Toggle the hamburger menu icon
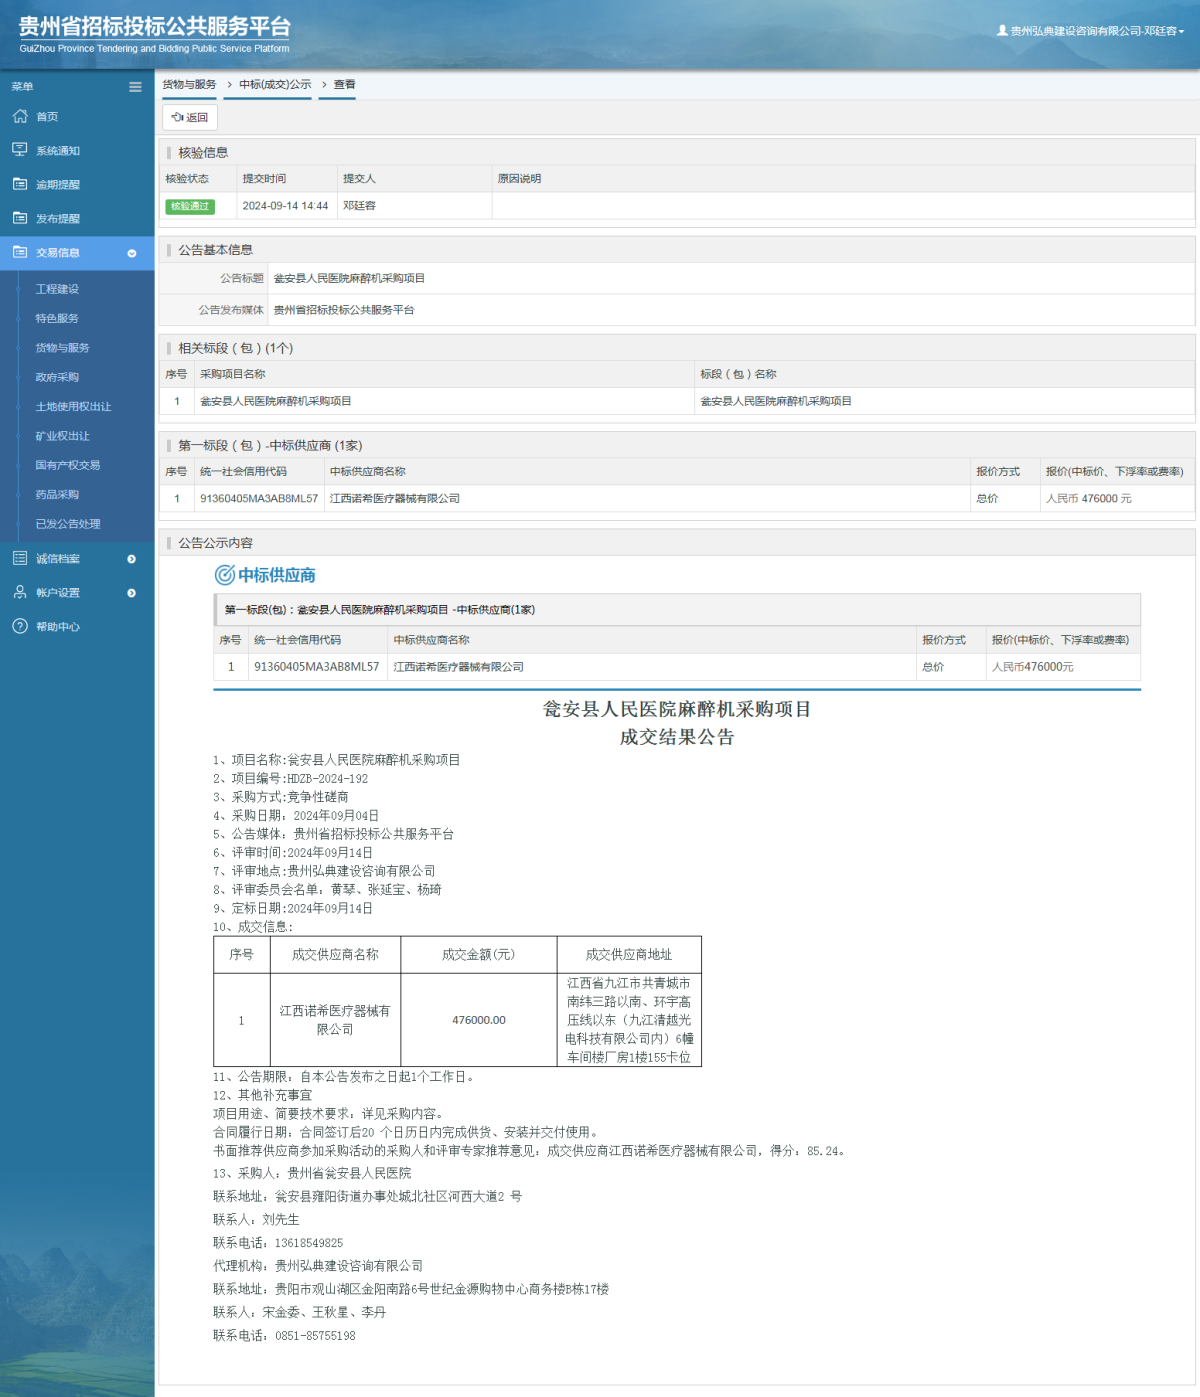The width and height of the screenshot is (1200, 1397). coord(135,87)
